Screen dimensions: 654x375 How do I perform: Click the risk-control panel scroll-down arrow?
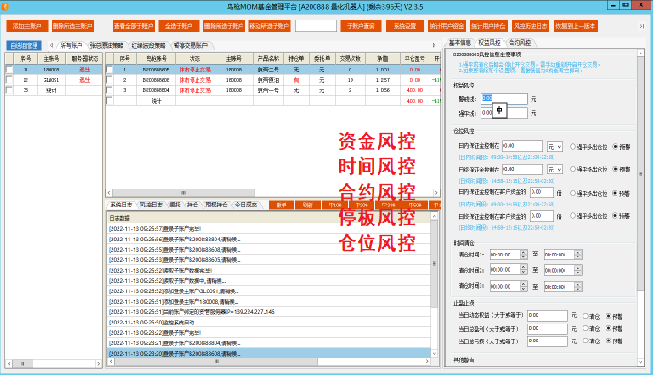coord(641,362)
